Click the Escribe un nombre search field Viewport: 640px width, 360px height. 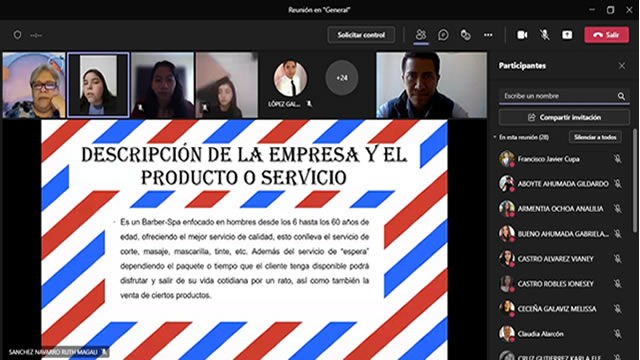[564, 96]
